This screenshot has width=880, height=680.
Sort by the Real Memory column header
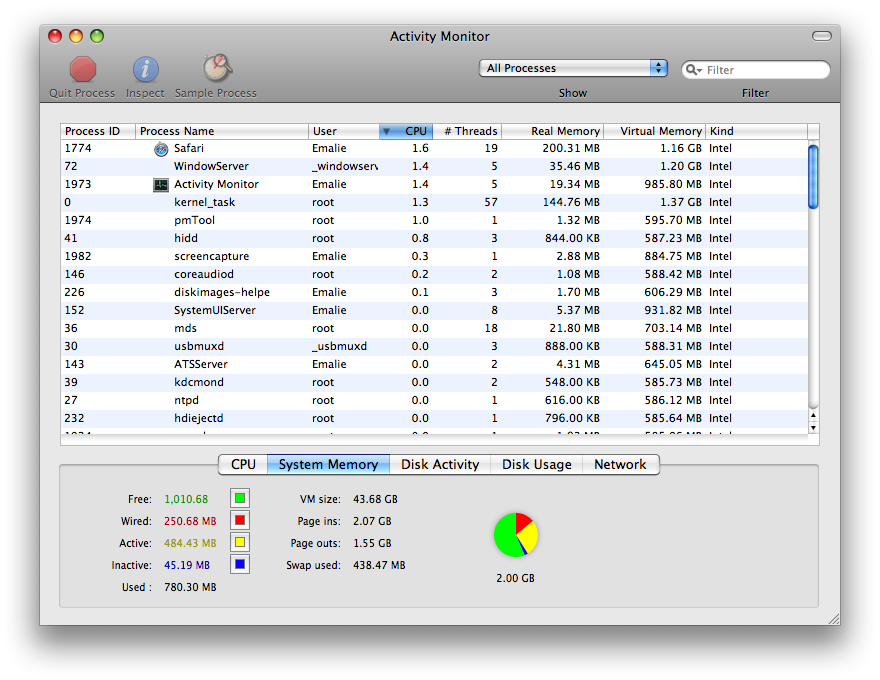pyautogui.click(x=552, y=131)
